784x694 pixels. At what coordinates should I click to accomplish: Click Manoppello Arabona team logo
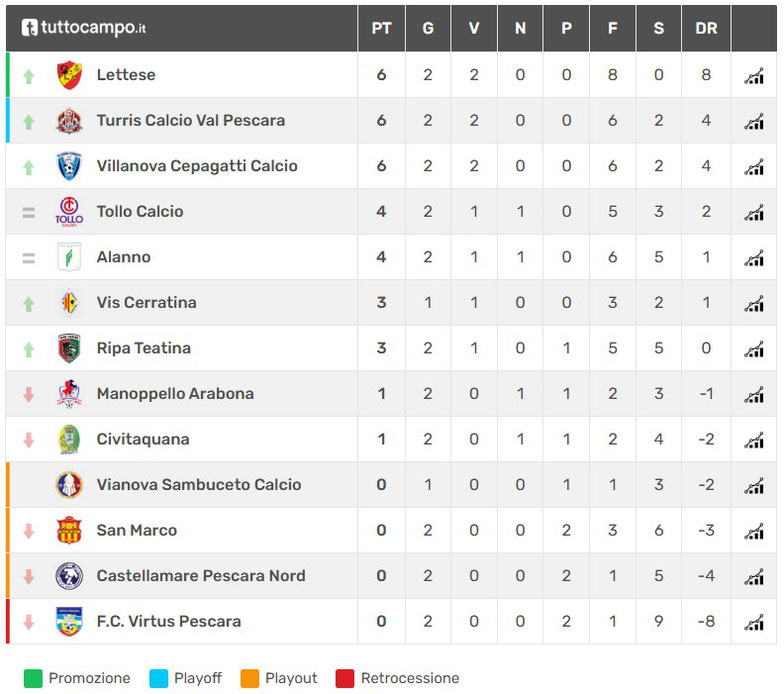(x=69, y=394)
